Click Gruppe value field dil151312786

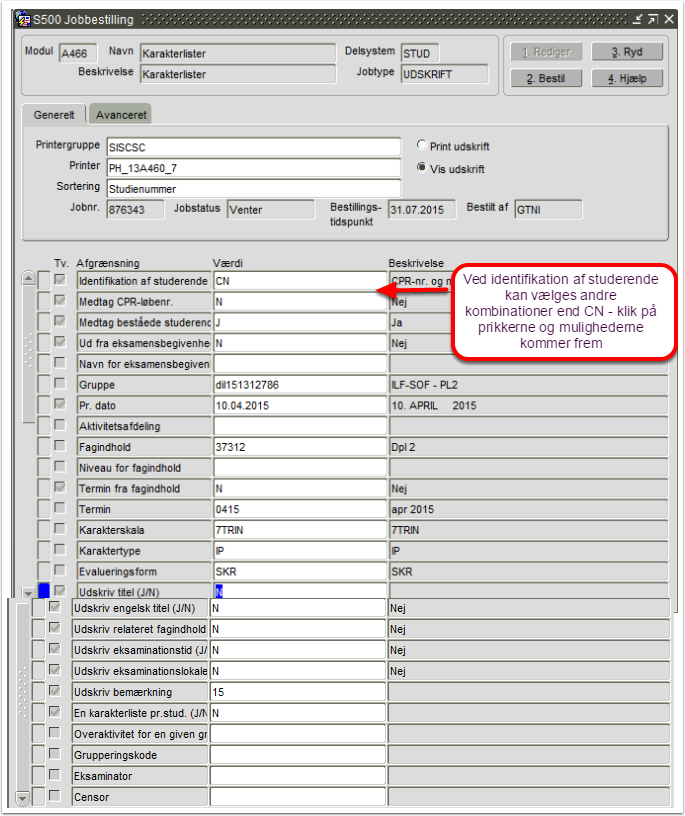(x=300, y=385)
